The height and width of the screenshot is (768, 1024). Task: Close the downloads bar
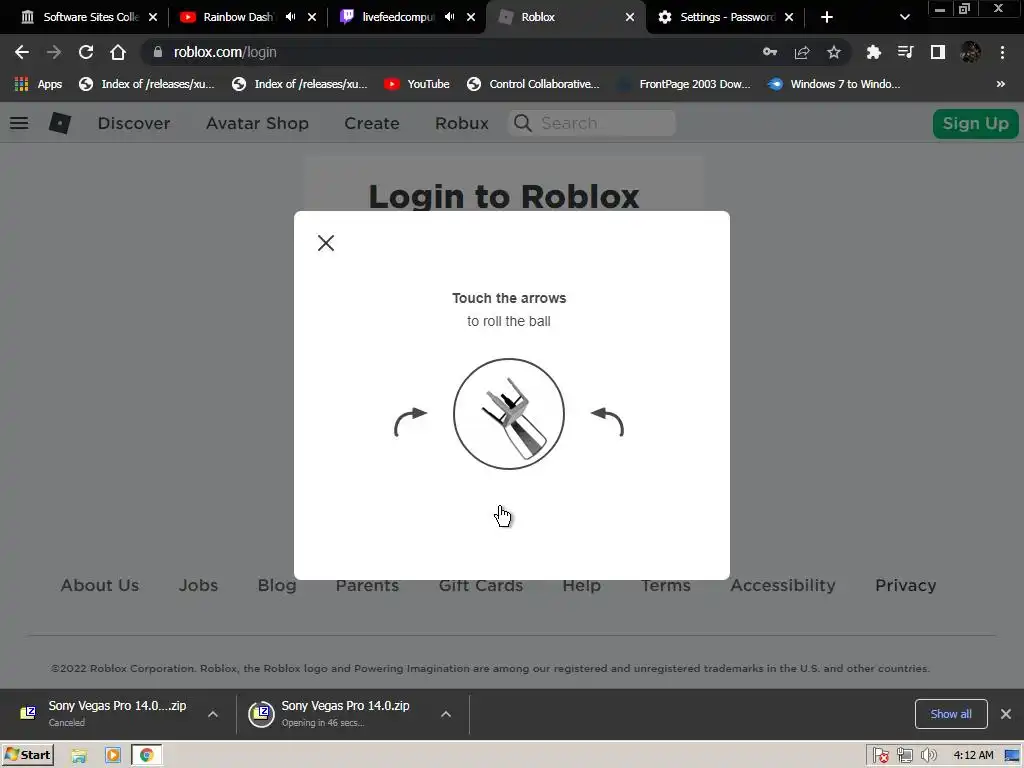coord(1006,714)
